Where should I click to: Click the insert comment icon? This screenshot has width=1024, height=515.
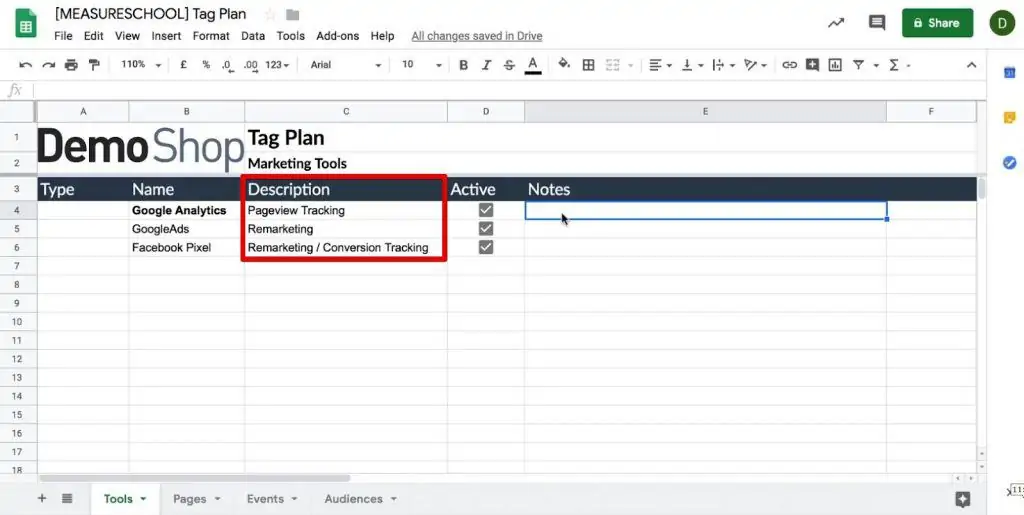pyautogui.click(x=812, y=65)
